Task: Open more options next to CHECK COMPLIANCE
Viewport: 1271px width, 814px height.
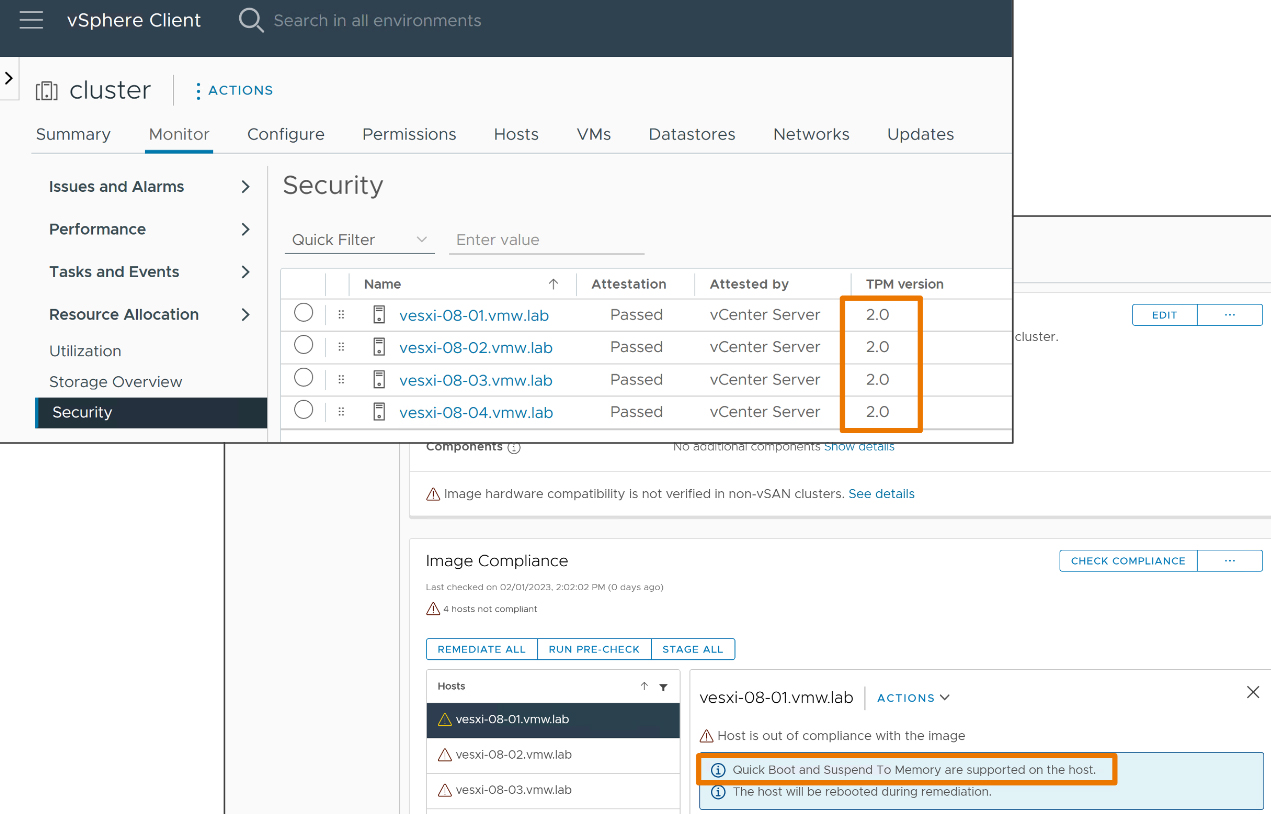Action: (x=1230, y=561)
